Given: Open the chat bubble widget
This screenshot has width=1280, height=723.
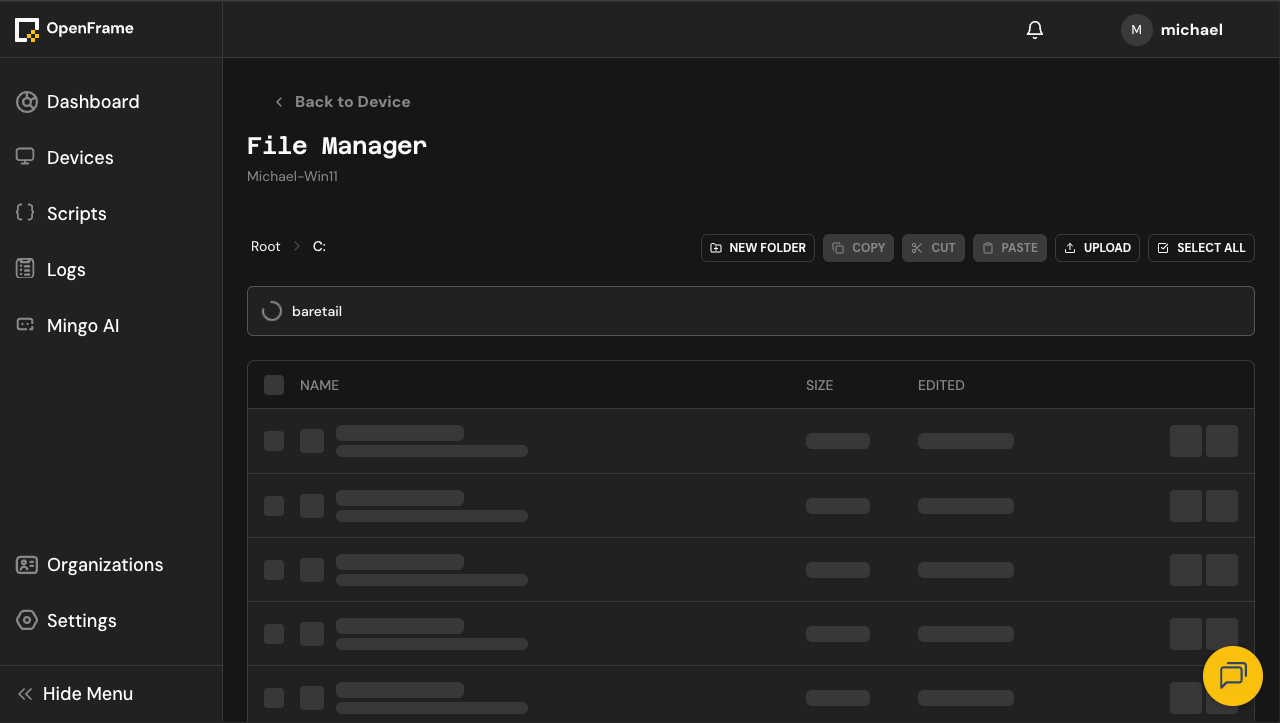Looking at the screenshot, I should coord(1233,676).
